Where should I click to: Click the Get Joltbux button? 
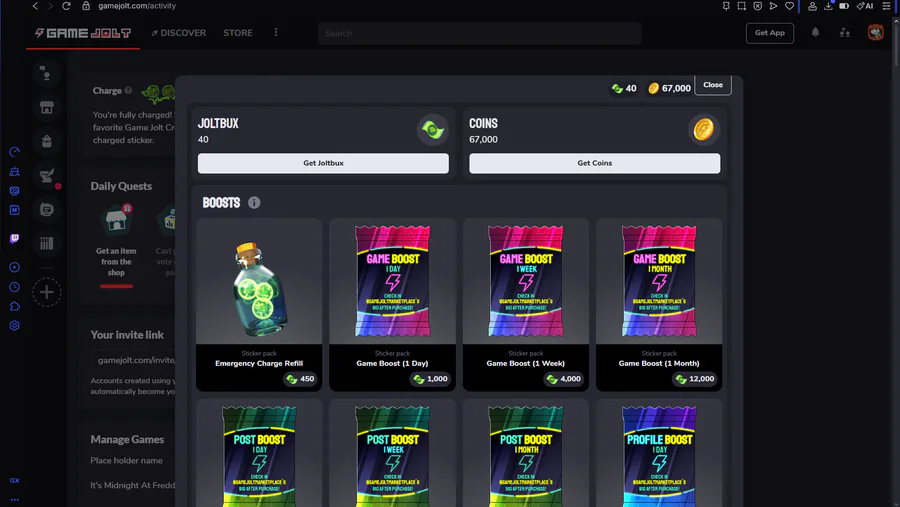pyautogui.click(x=323, y=163)
